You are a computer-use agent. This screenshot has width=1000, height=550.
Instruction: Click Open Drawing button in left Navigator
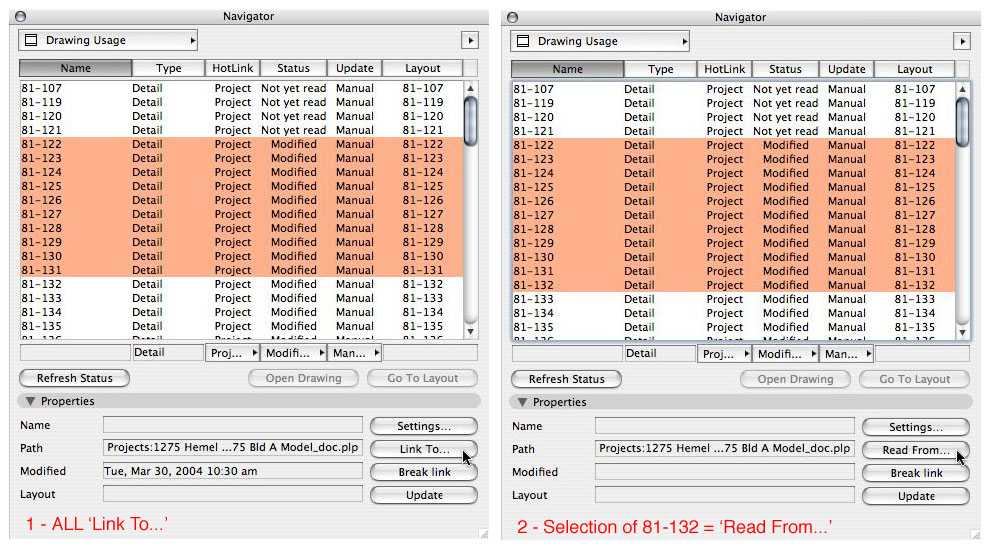(304, 378)
